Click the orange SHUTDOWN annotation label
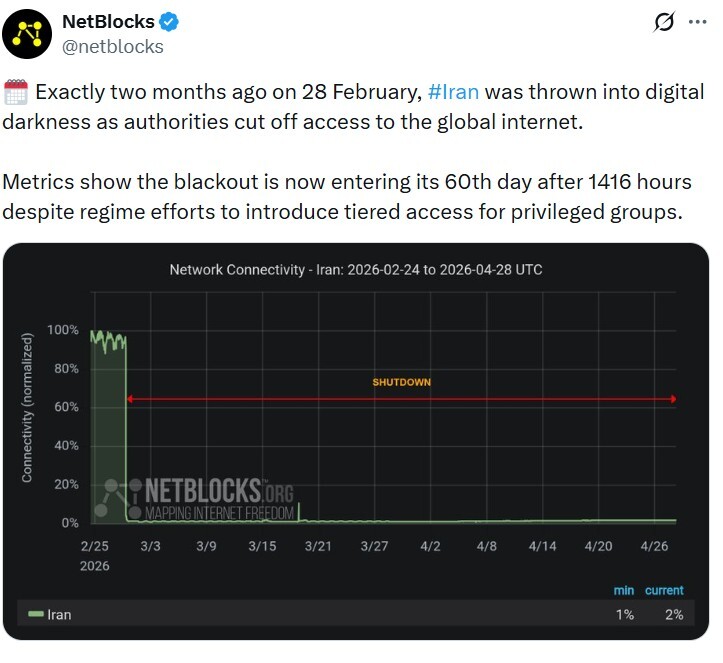This screenshot has width=723, height=663. (x=401, y=382)
